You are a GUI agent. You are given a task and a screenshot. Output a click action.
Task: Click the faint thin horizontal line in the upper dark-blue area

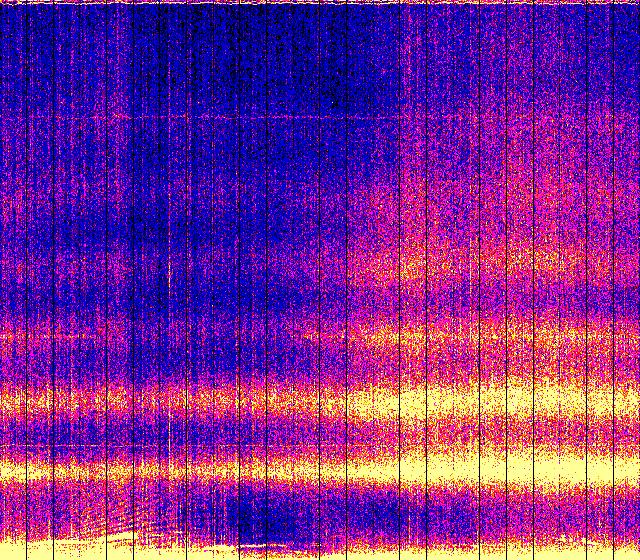250,118
